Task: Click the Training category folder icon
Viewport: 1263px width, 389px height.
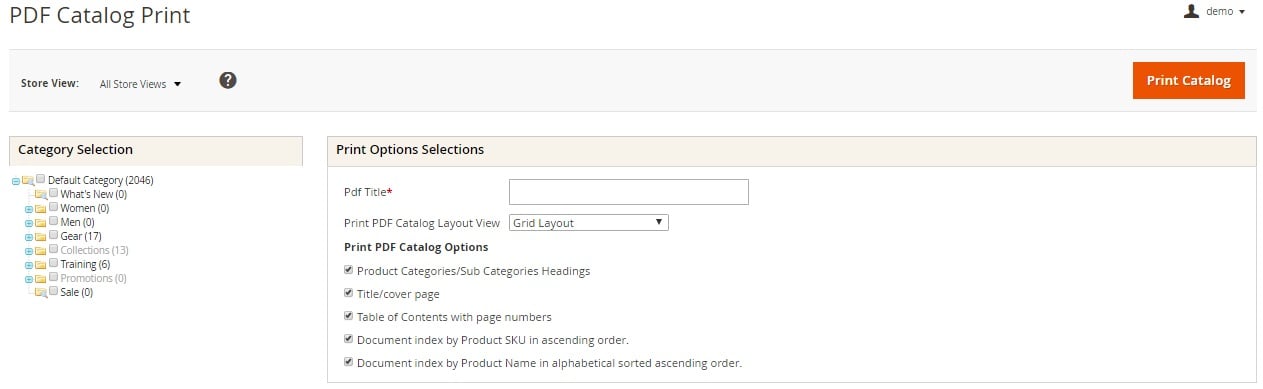Action: point(41,264)
